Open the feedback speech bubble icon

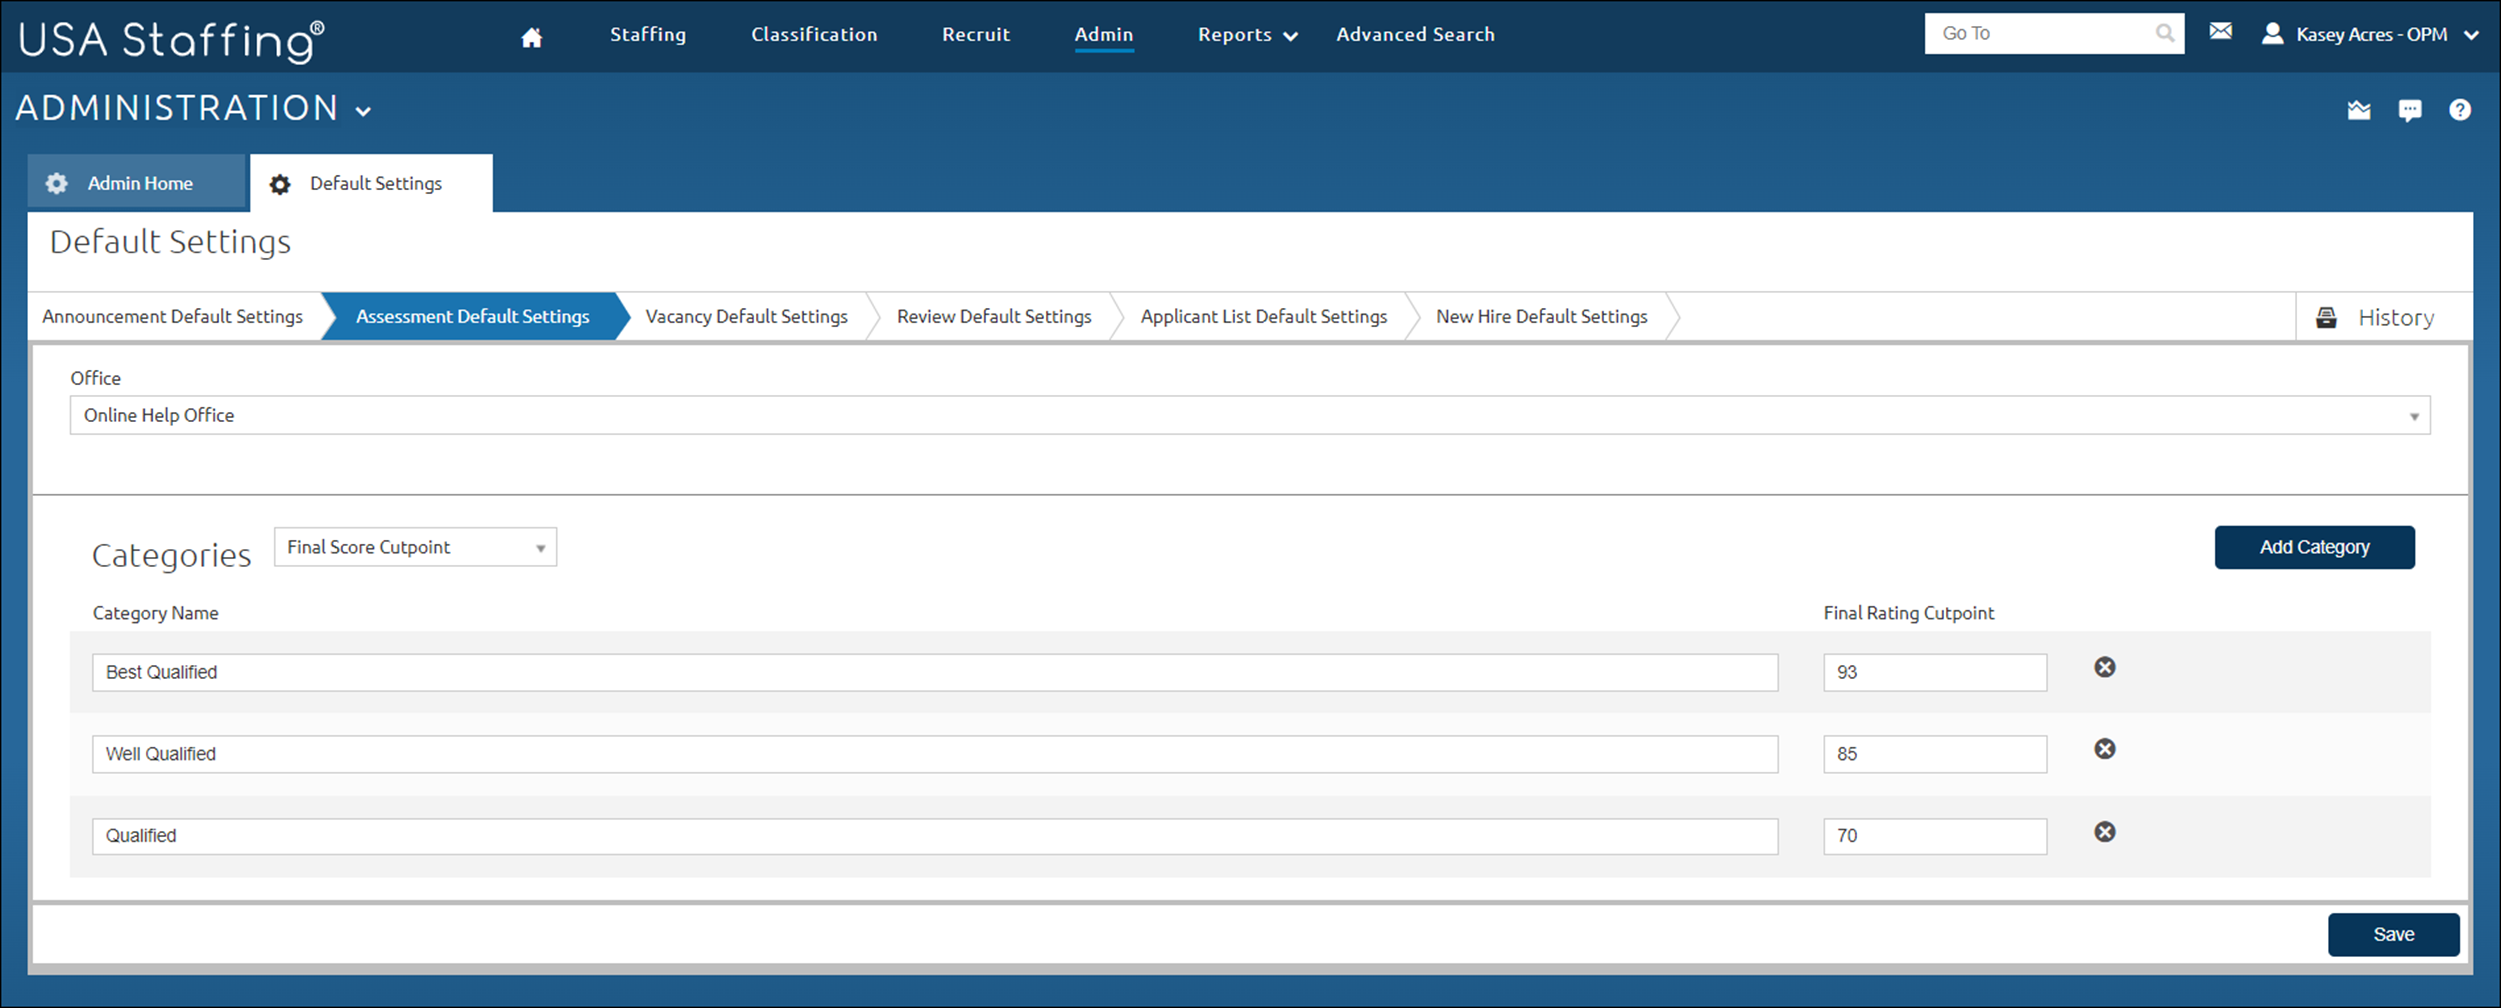(x=2409, y=110)
